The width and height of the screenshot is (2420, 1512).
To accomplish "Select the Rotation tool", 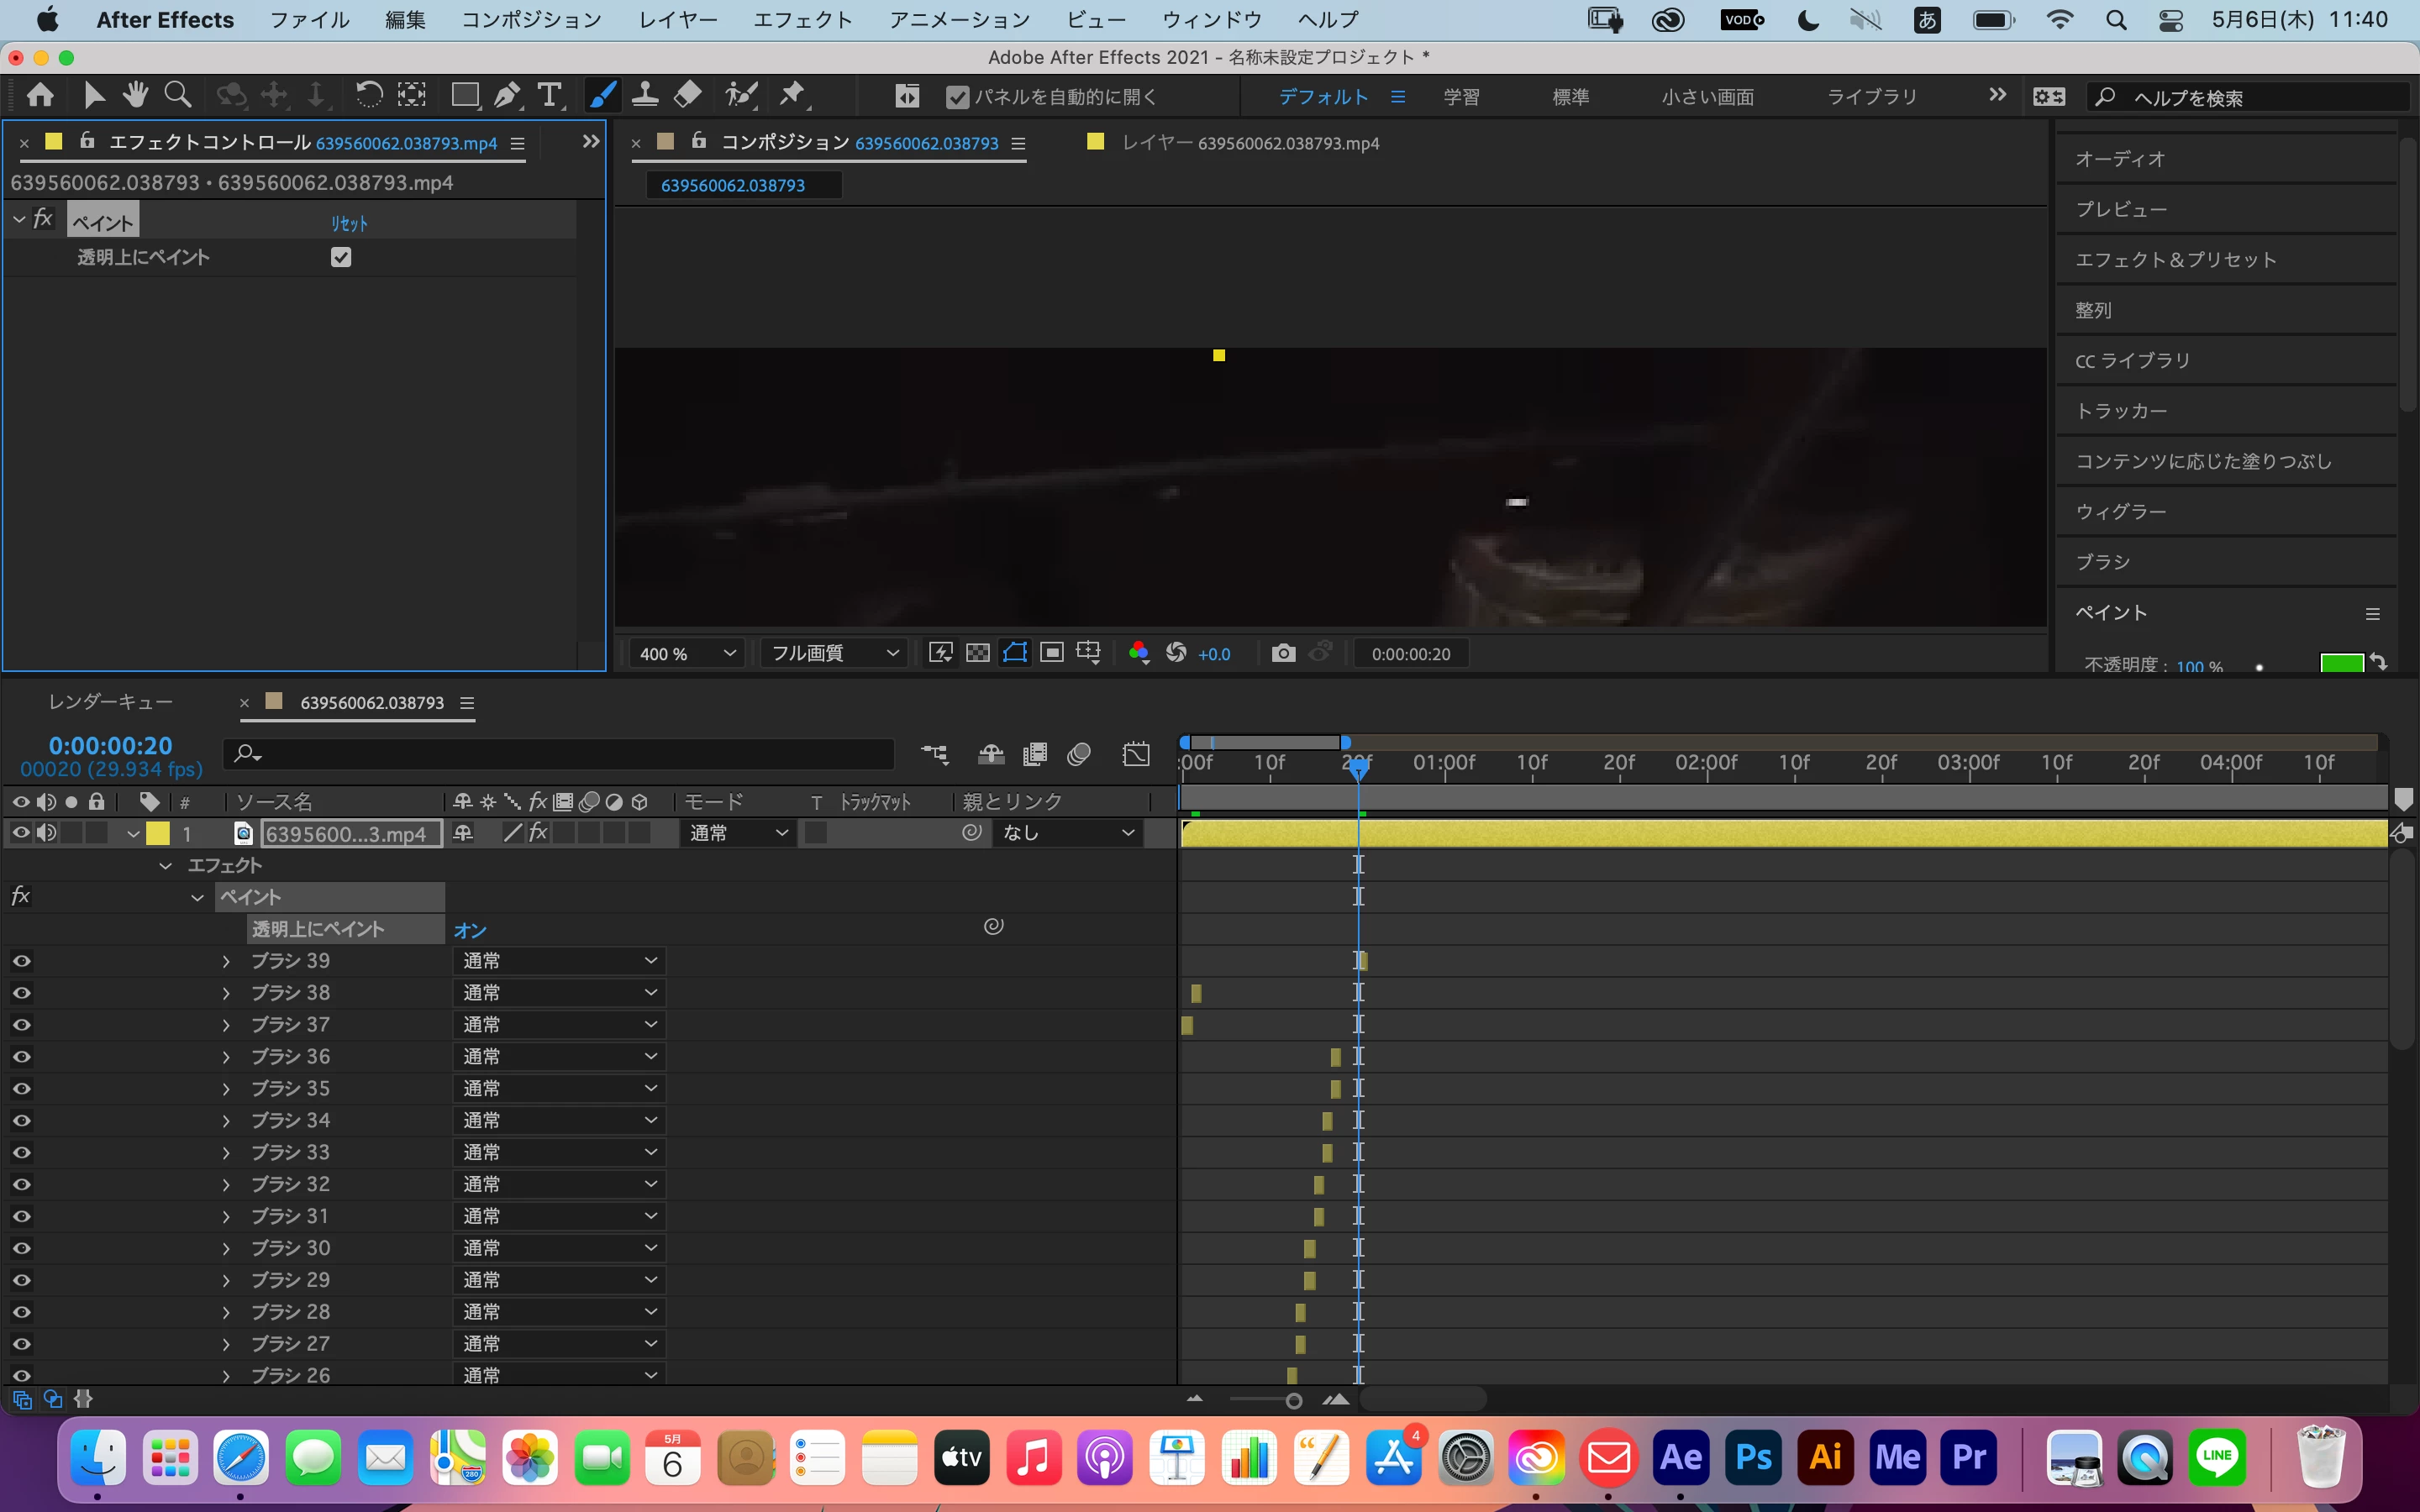I will [369, 96].
